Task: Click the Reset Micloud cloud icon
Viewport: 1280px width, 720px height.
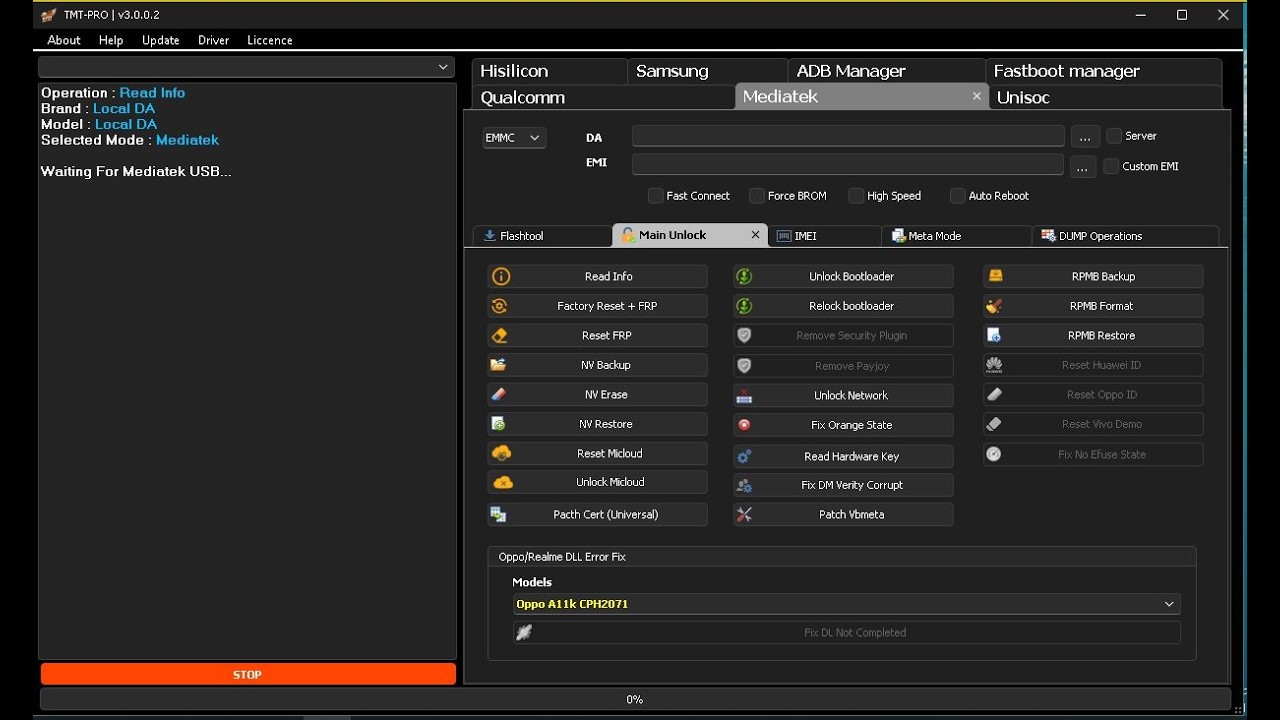Action: [502, 453]
